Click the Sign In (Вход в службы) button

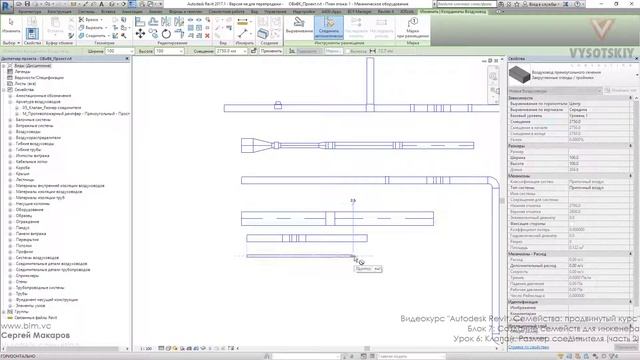coord(542,4)
